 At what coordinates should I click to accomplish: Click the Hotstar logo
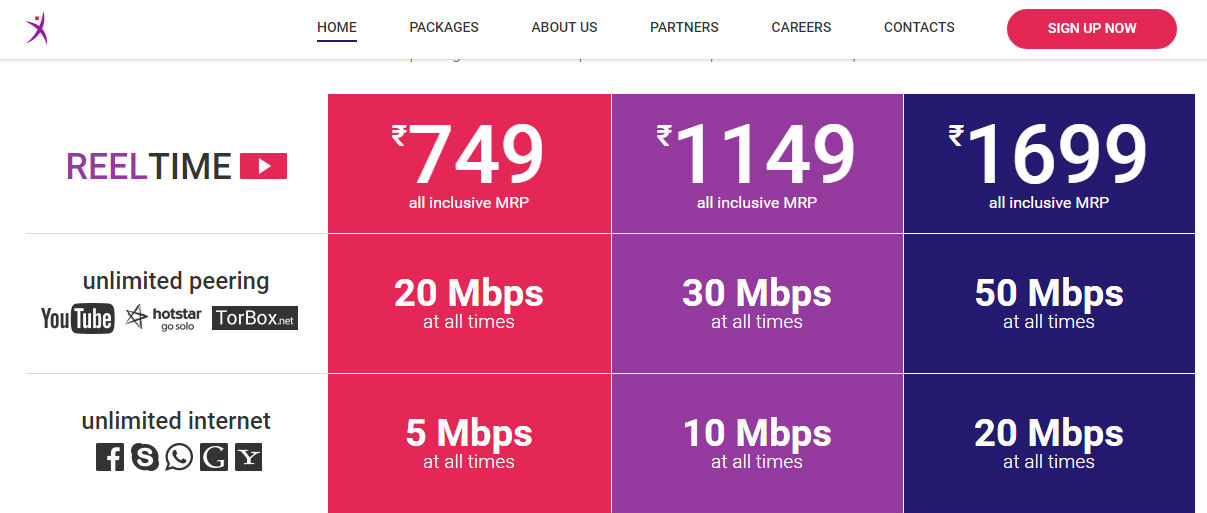pyautogui.click(x=164, y=319)
